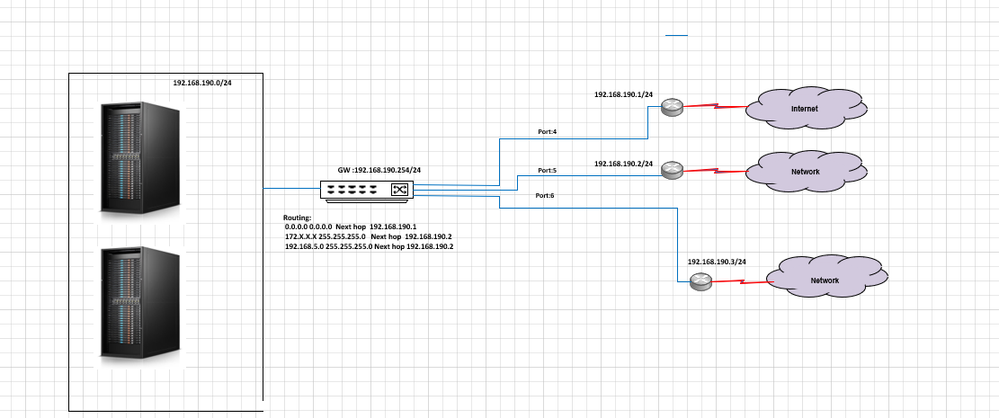Click the Routing: heading text

tap(297, 218)
